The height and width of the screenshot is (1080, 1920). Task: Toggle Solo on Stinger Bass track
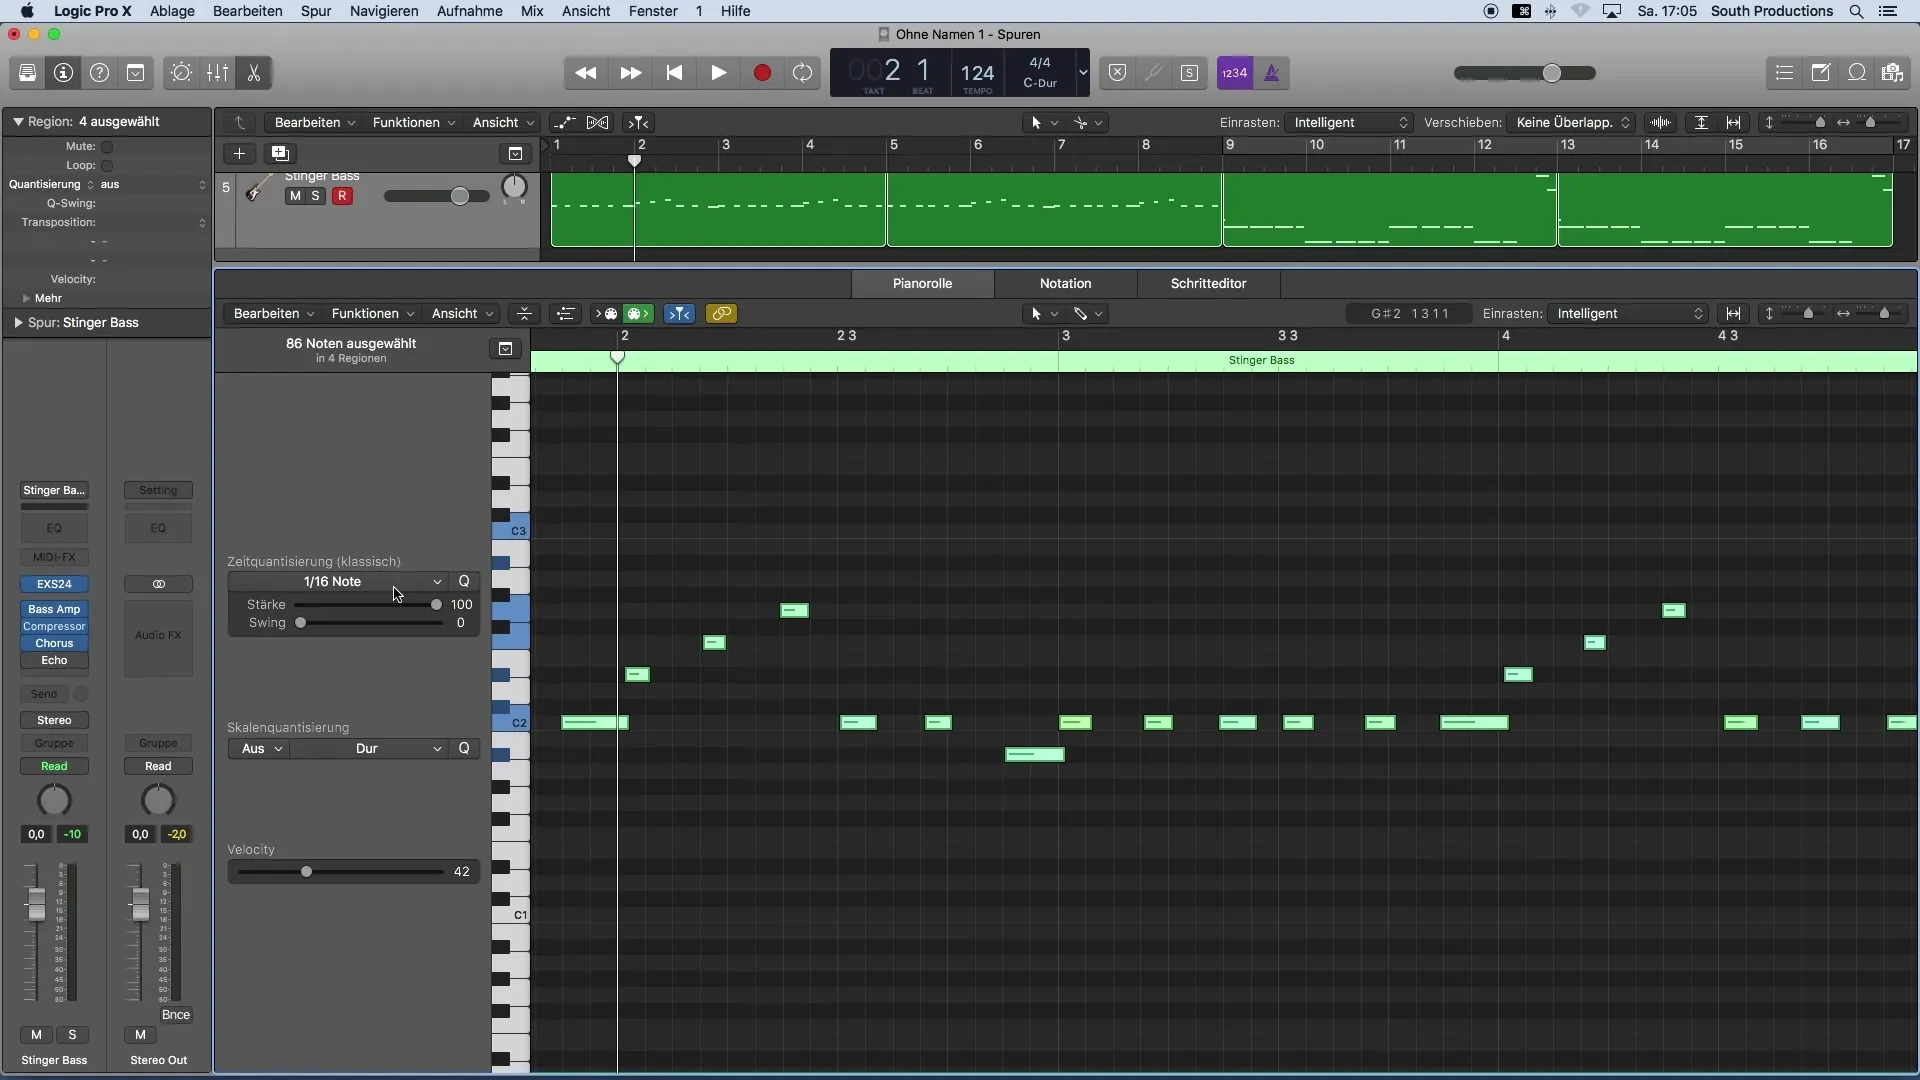[314, 195]
